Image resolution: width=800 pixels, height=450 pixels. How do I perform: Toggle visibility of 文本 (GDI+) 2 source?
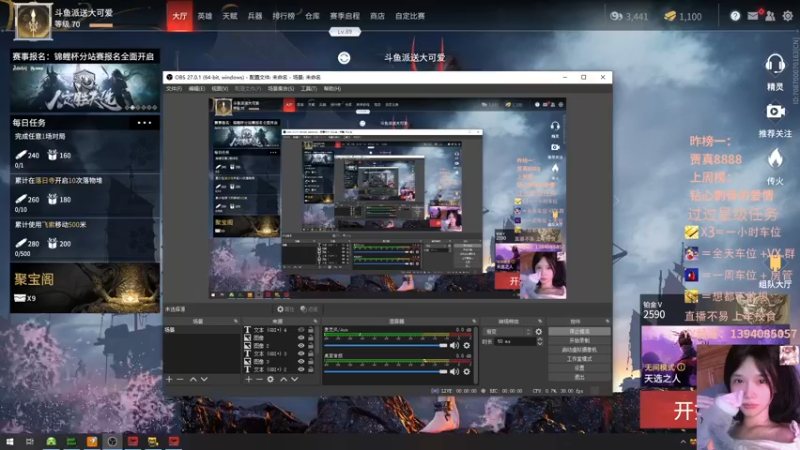pos(301,369)
